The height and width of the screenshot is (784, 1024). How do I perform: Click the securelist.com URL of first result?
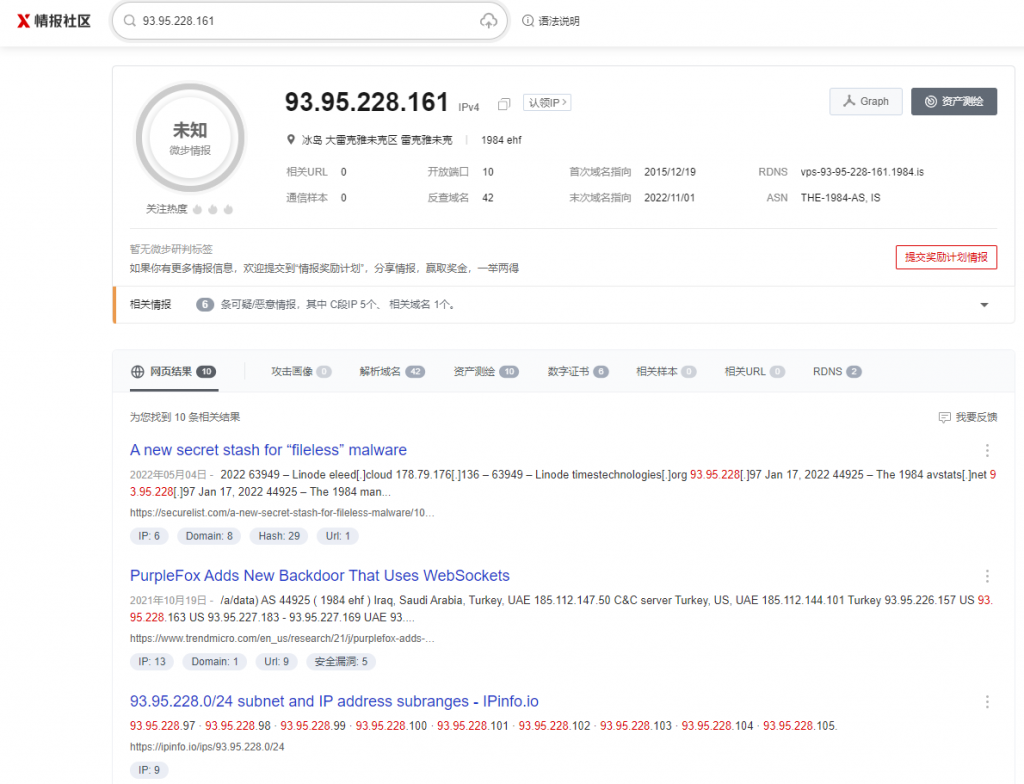click(x=282, y=513)
